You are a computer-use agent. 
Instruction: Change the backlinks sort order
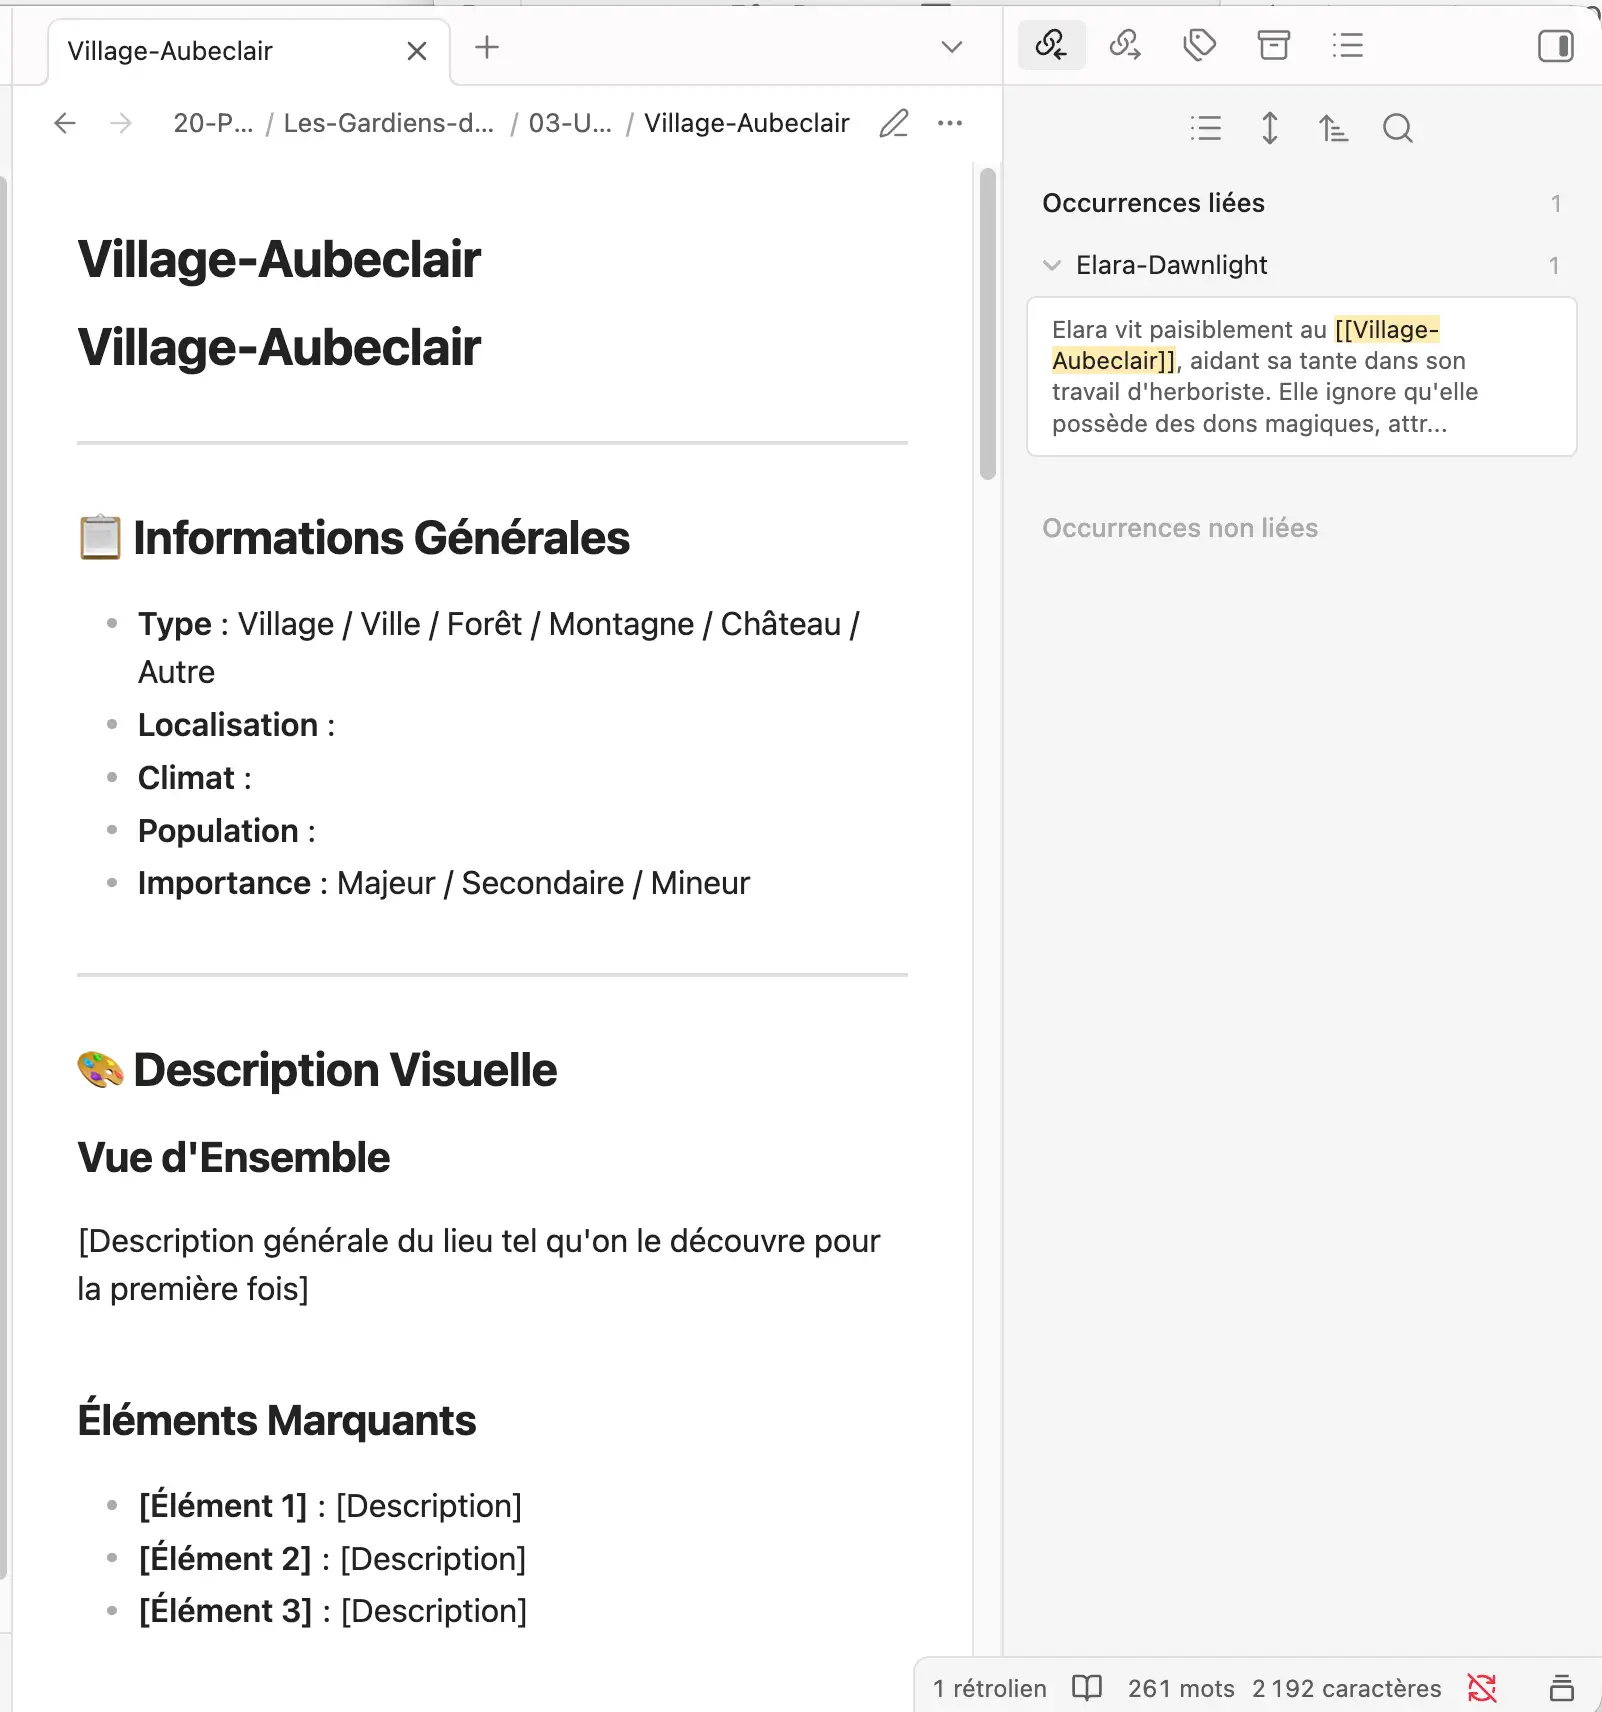coord(1333,128)
